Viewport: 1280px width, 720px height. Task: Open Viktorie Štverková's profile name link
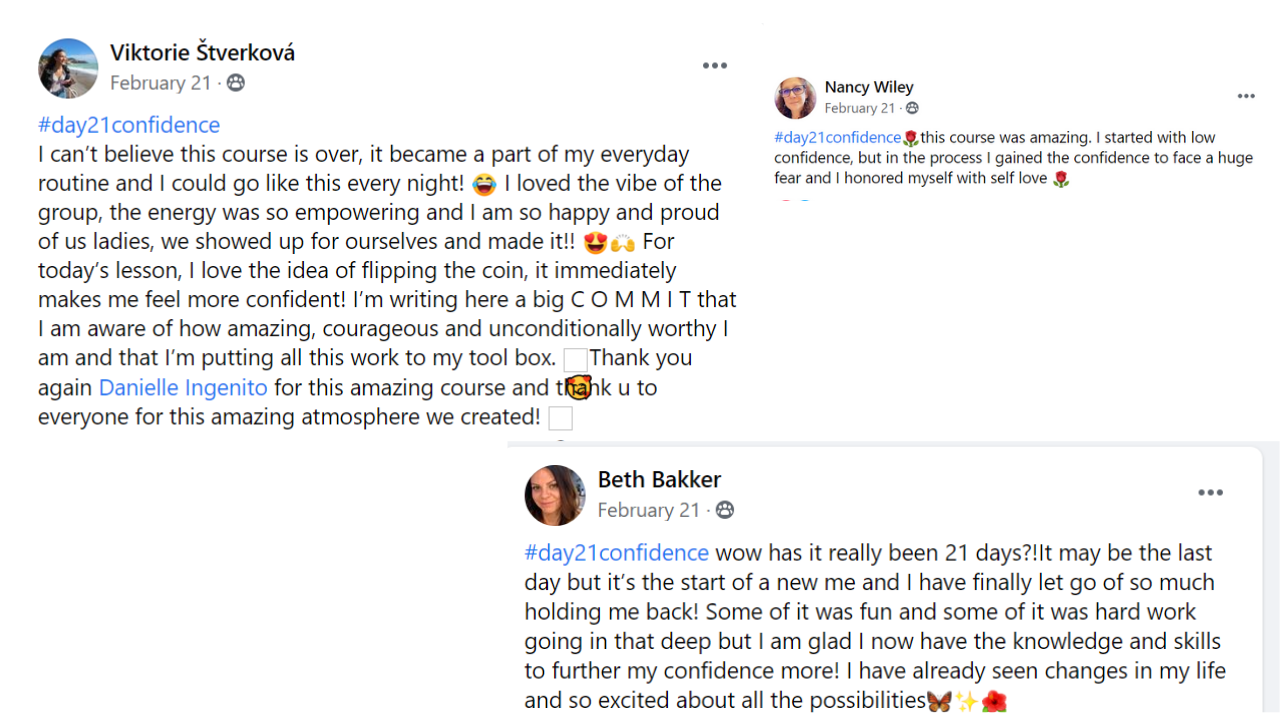[202, 53]
